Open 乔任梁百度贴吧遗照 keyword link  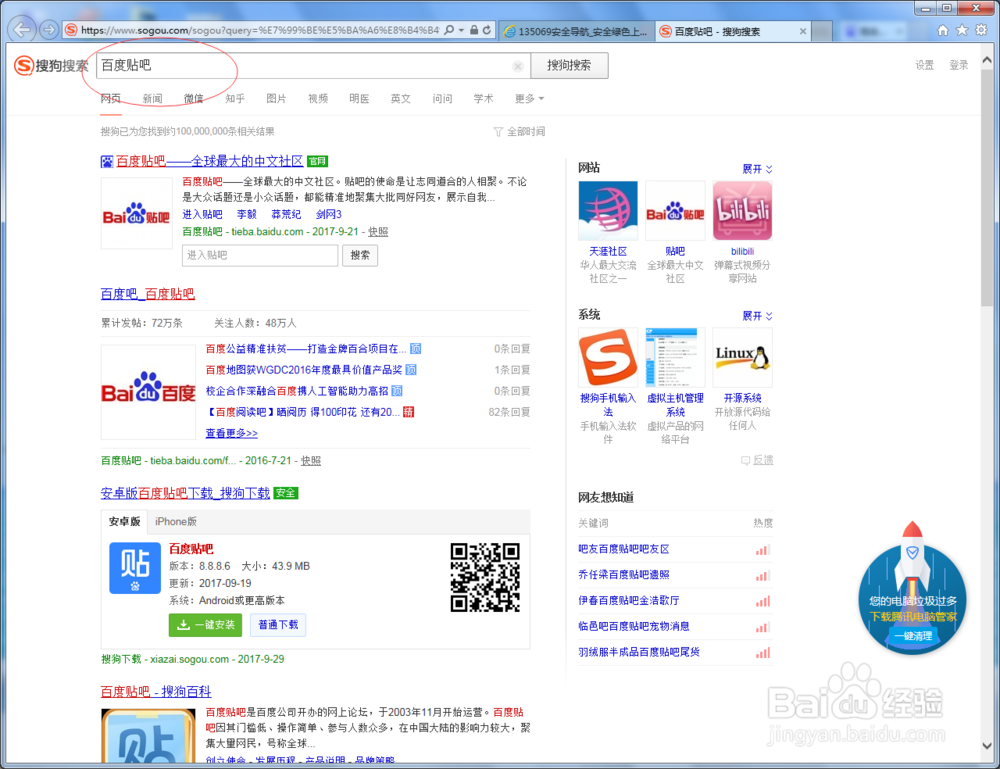tap(624, 575)
